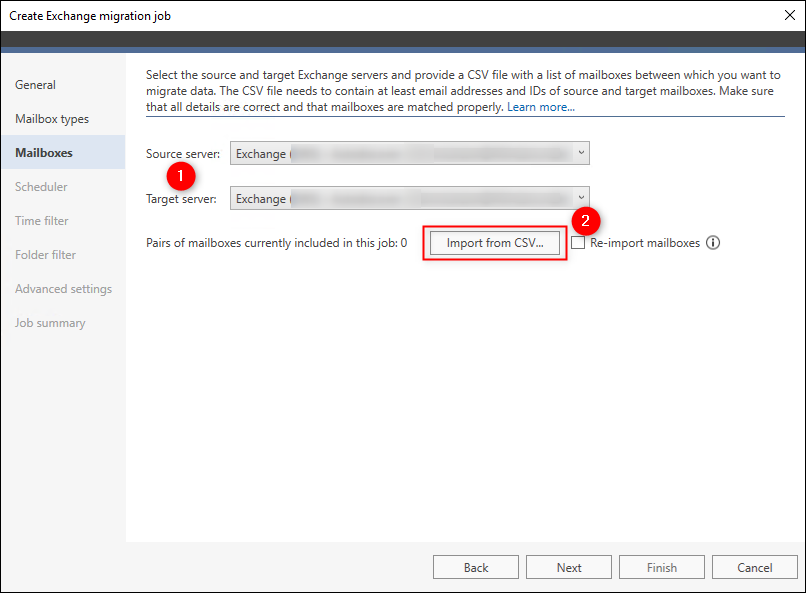Close the Create Exchange migration job window

pyautogui.click(x=790, y=15)
